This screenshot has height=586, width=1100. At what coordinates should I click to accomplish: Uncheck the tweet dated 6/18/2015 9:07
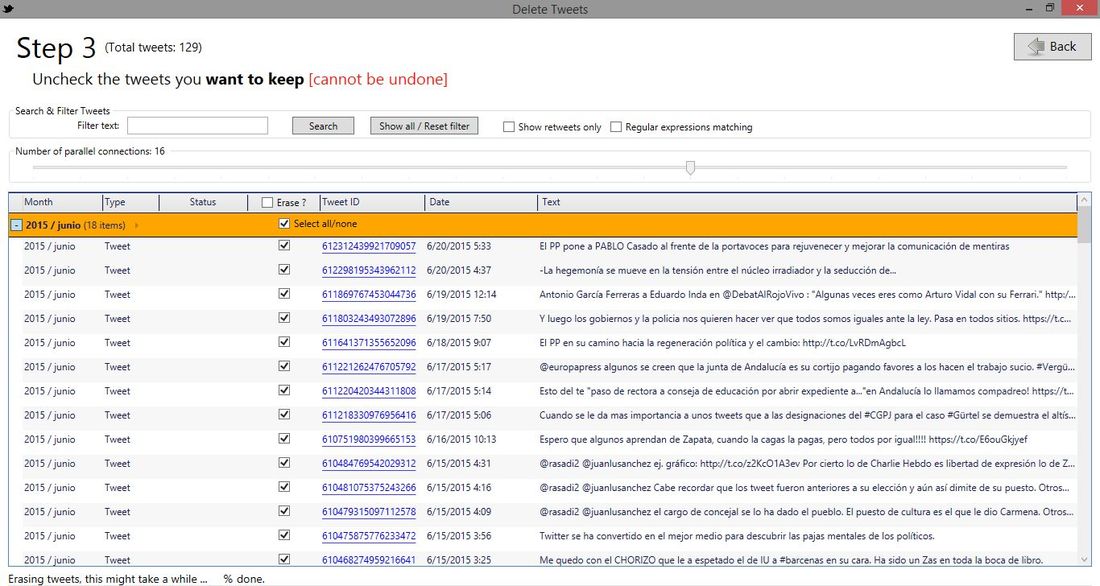(x=284, y=342)
